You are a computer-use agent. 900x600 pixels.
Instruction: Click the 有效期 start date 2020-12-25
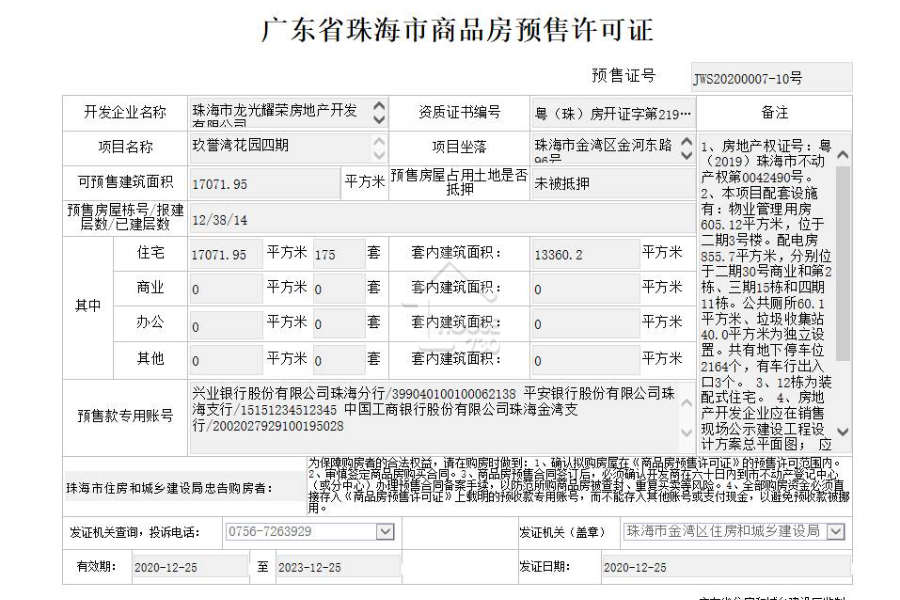189,567
